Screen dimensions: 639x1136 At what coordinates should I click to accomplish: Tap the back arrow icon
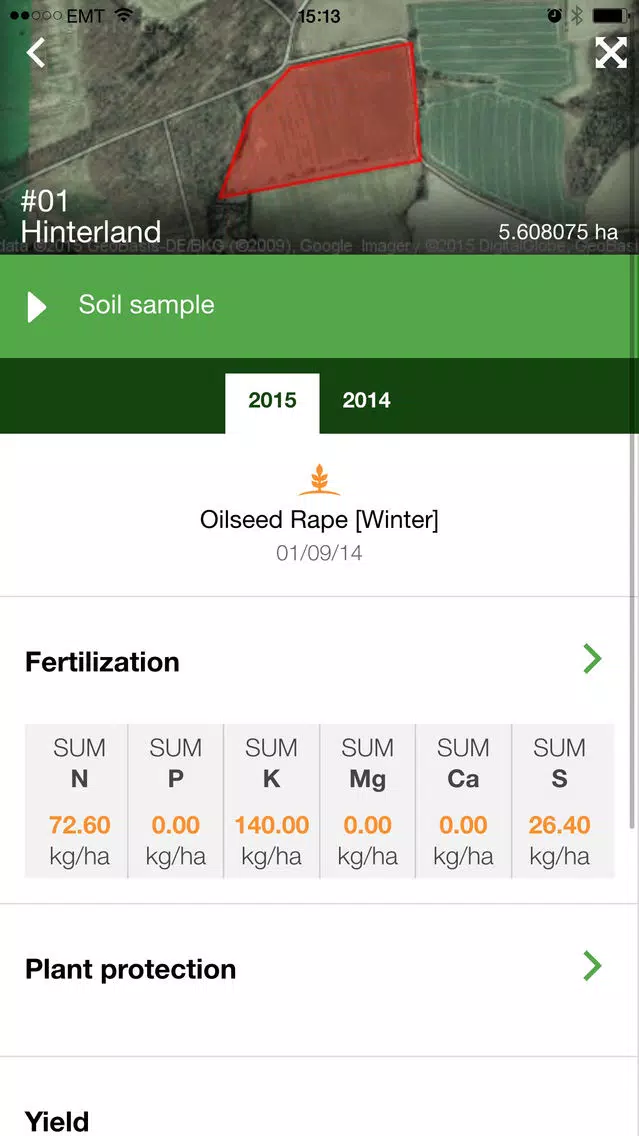[36, 53]
